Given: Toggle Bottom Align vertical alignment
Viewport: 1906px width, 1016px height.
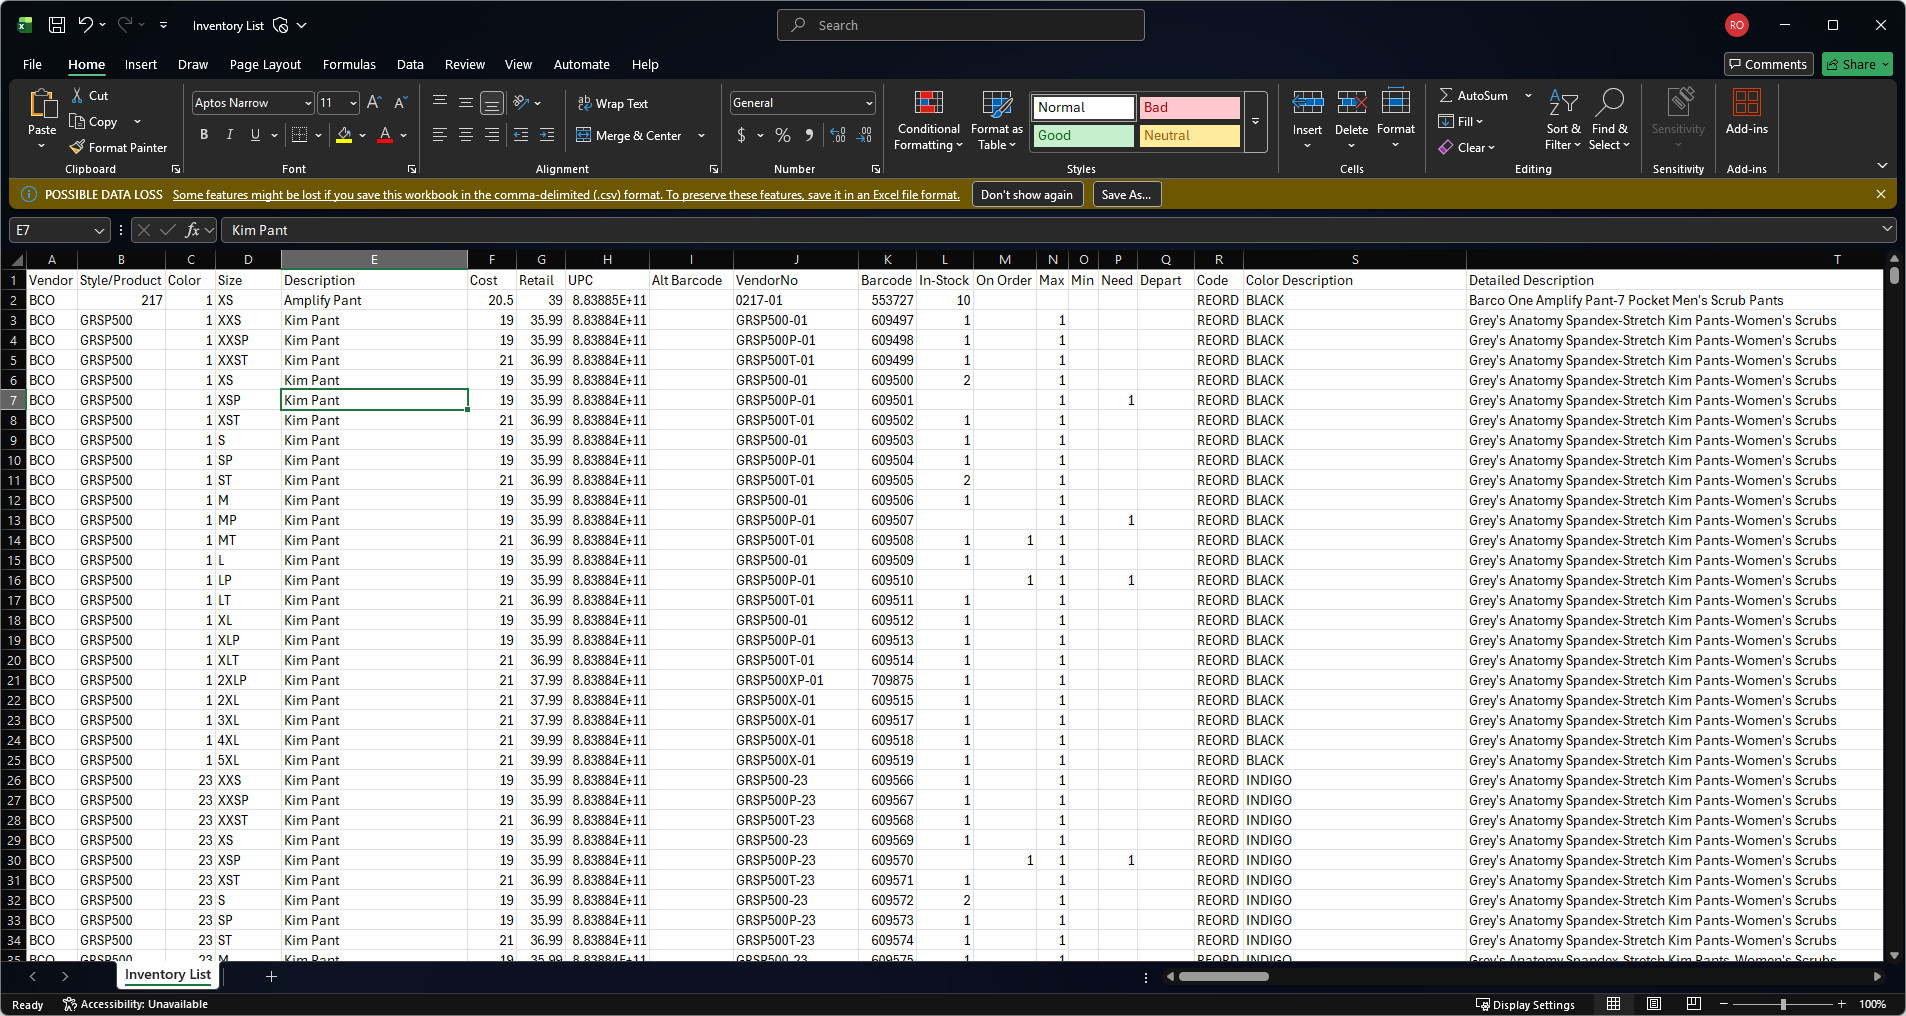Looking at the screenshot, I should click(492, 102).
